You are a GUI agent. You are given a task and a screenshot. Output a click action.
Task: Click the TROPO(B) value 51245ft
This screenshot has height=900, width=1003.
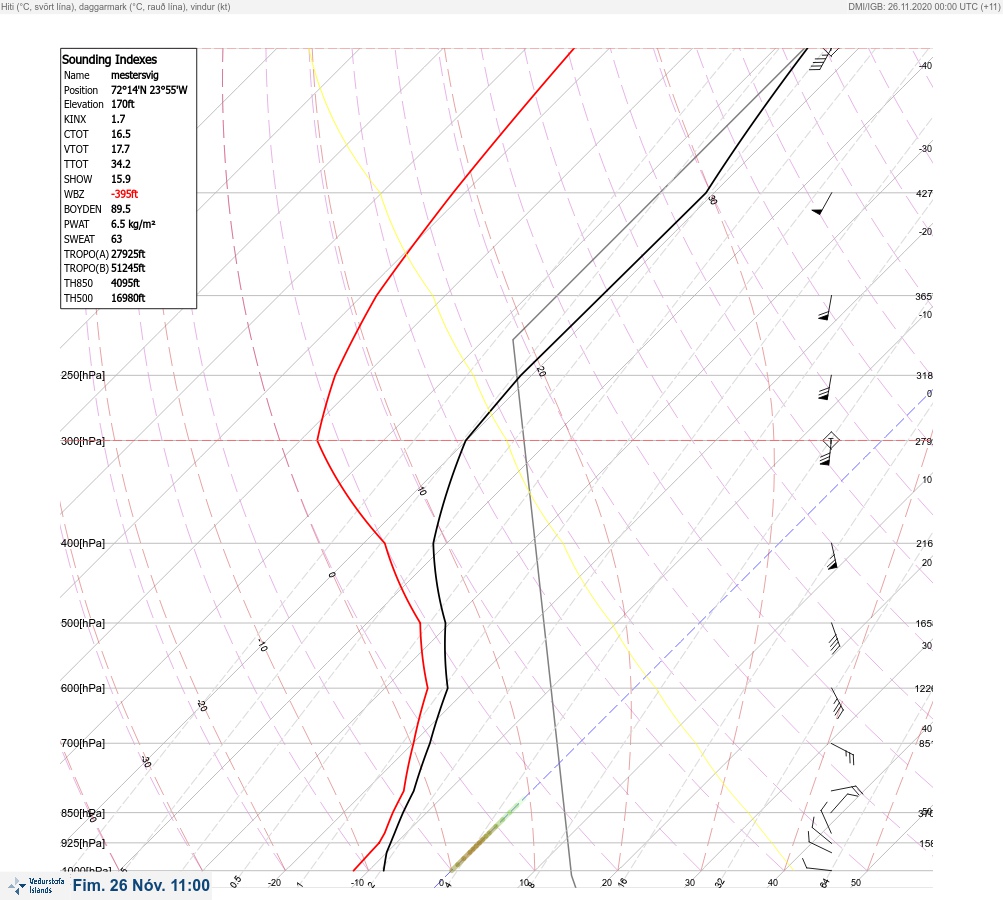click(x=128, y=268)
